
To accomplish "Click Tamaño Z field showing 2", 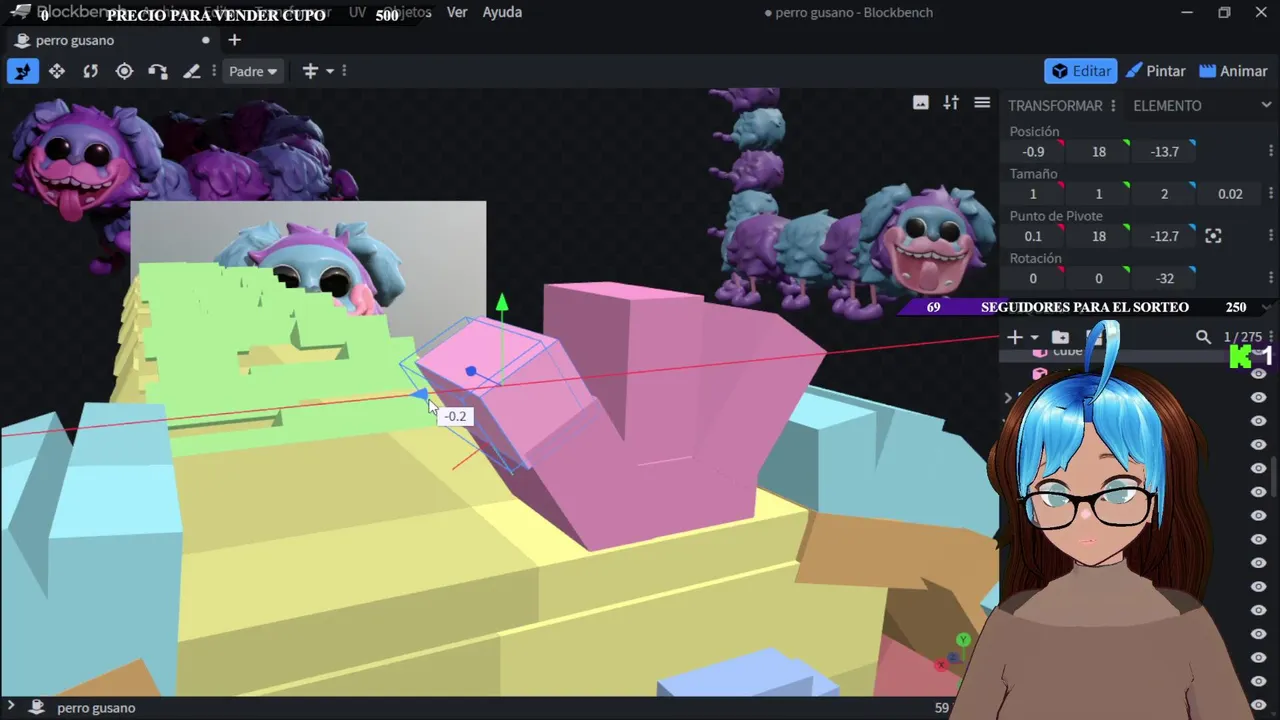I will point(1164,193).
